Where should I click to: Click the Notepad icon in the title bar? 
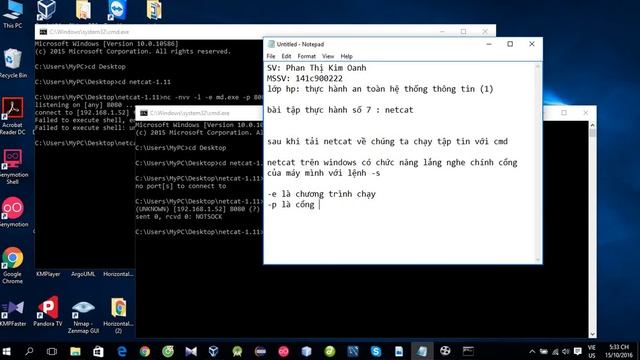[271, 44]
